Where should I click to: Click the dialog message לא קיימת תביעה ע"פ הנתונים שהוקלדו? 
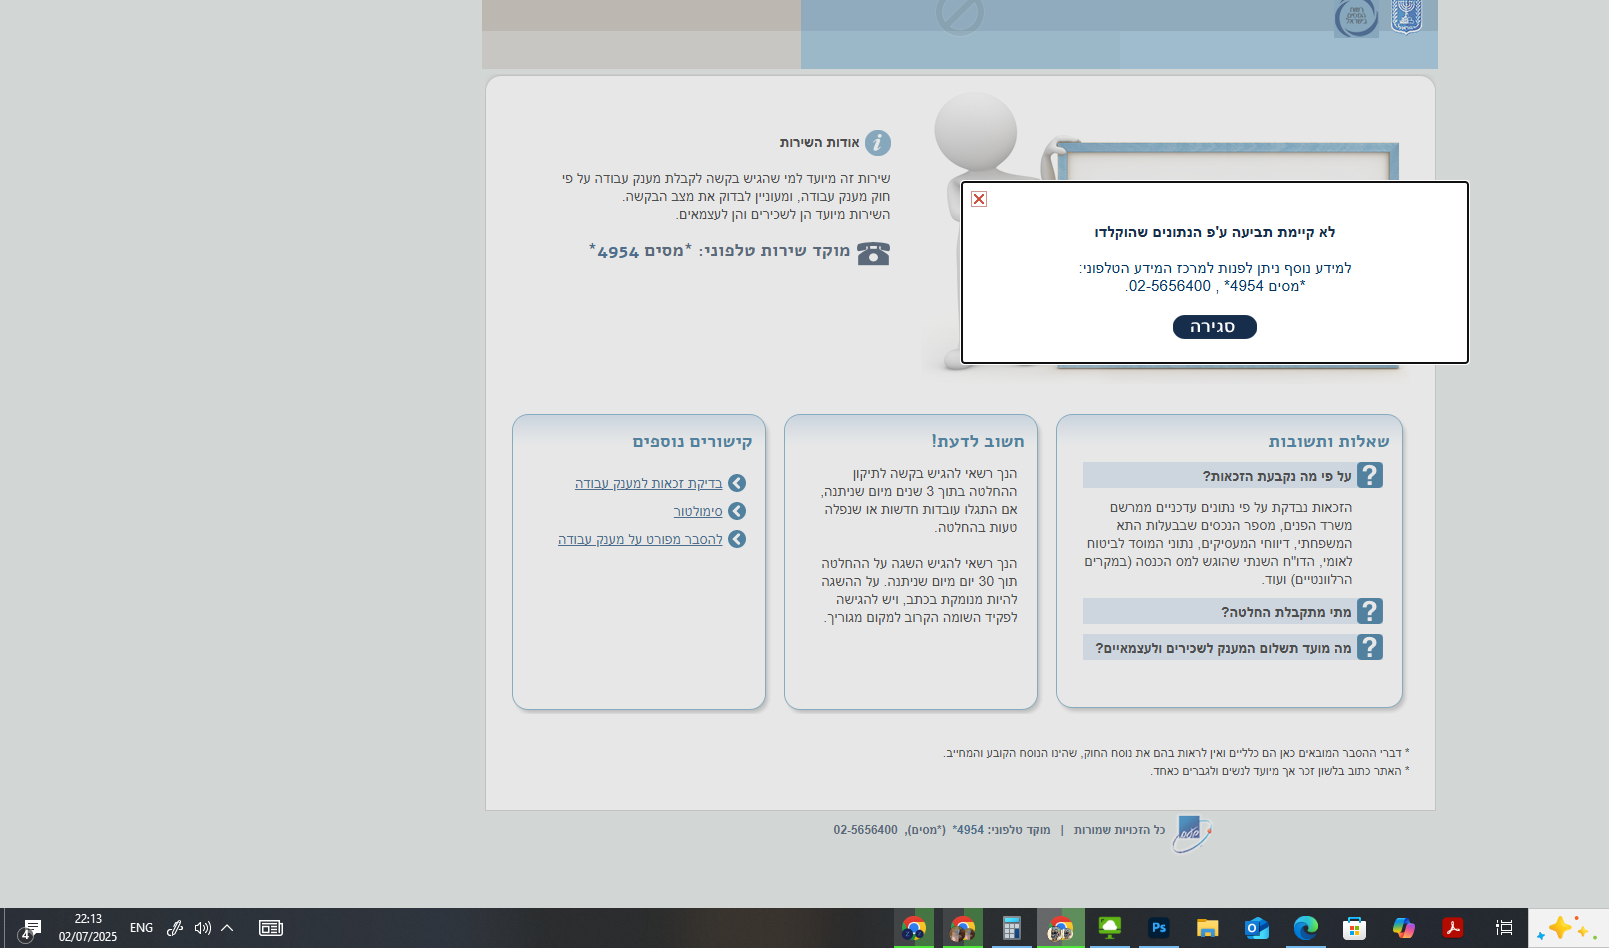pyautogui.click(x=1215, y=232)
